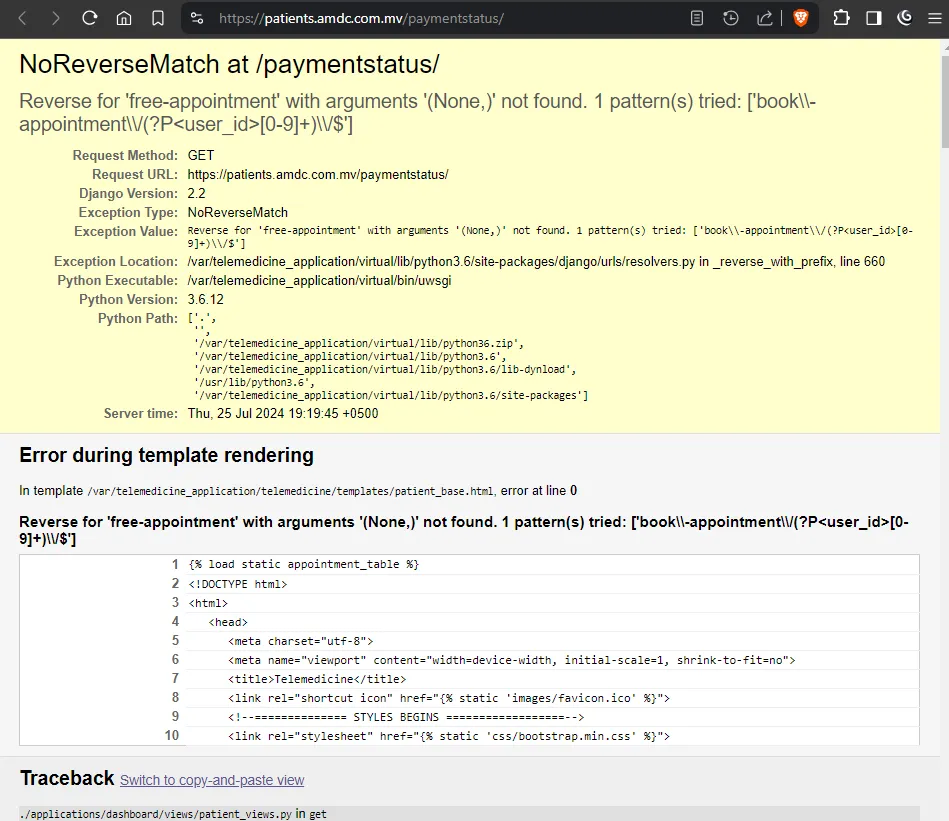Click the clock icon in address bar
The image size is (949, 821).
pyautogui.click(x=731, y=18)
